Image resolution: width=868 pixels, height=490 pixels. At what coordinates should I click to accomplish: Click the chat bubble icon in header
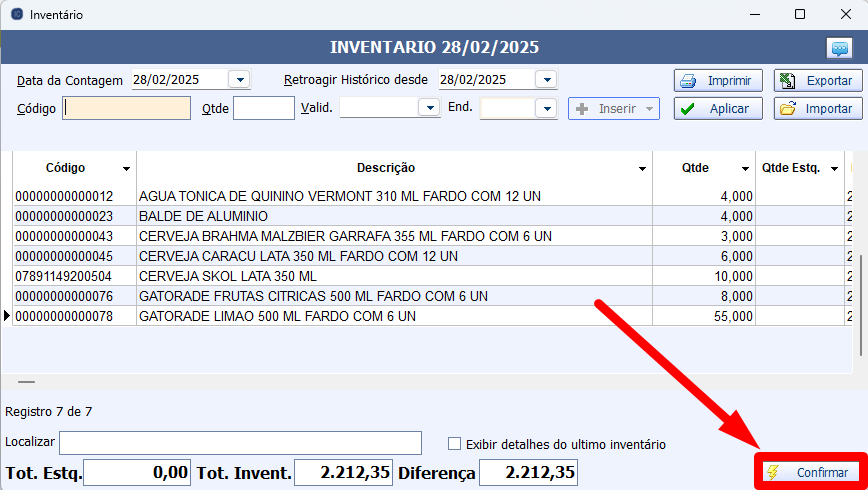838,48
